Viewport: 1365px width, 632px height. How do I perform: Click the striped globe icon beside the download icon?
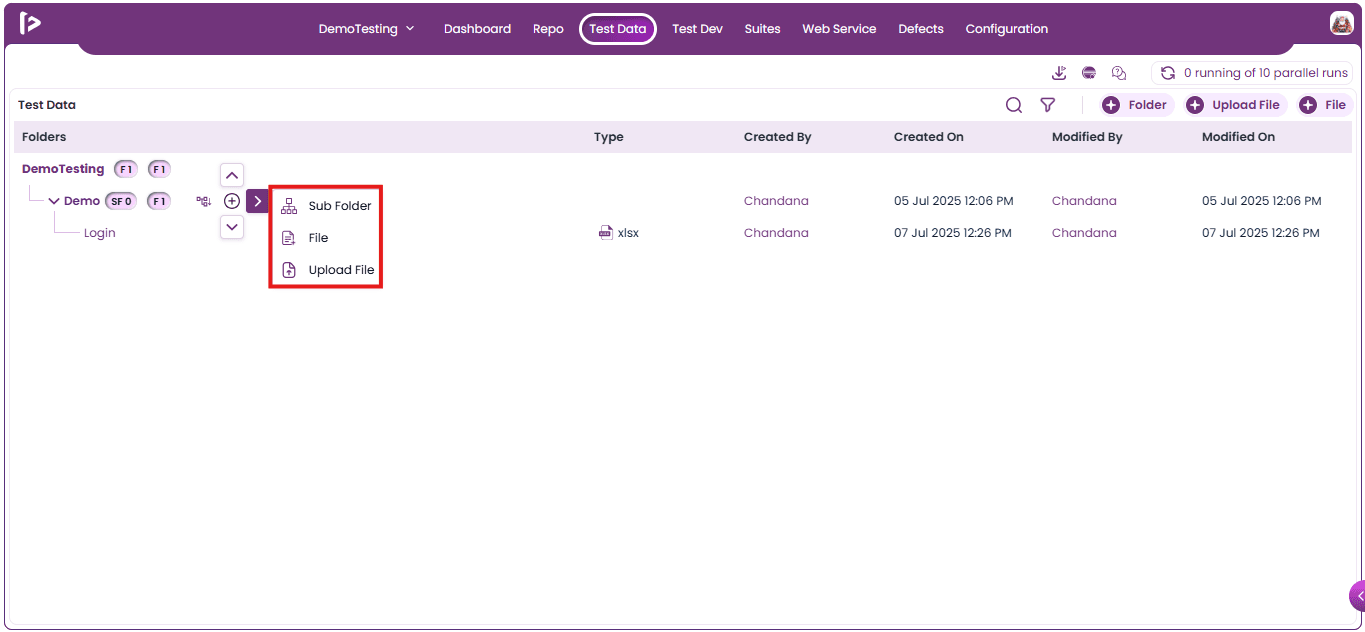click(x=1089, y=73)
